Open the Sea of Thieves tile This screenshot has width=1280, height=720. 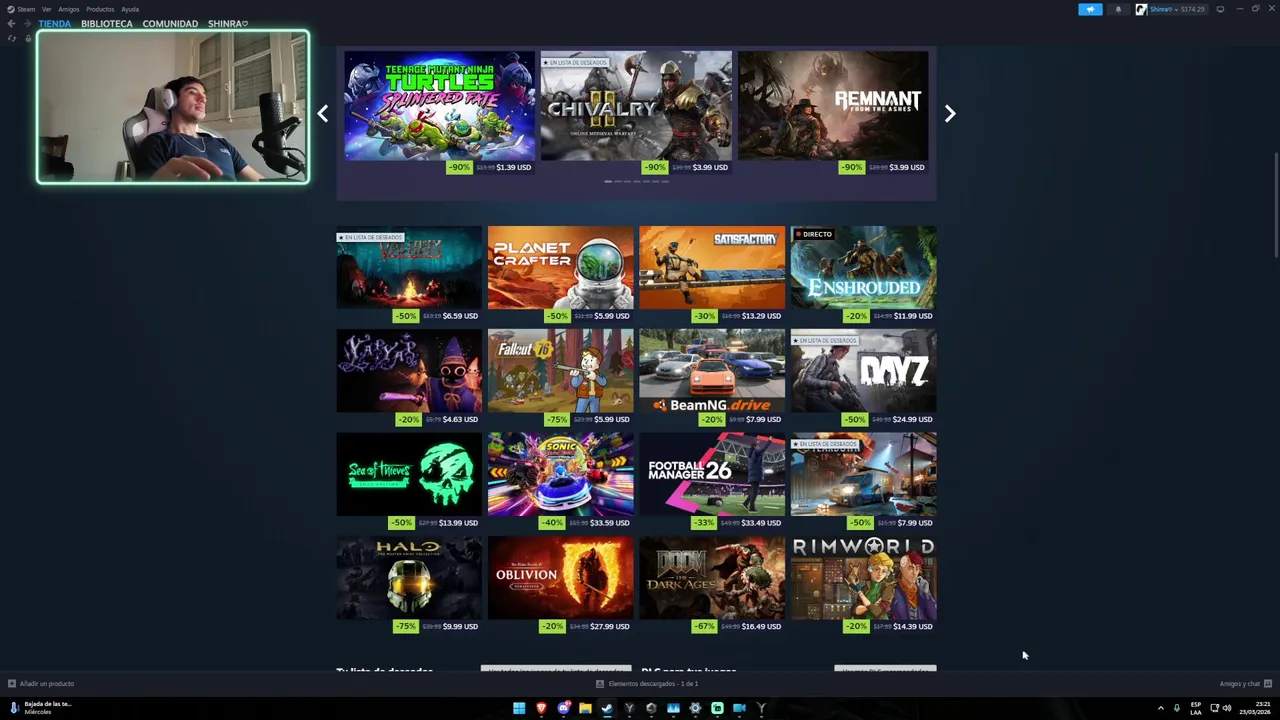click(x=409, y=474)
